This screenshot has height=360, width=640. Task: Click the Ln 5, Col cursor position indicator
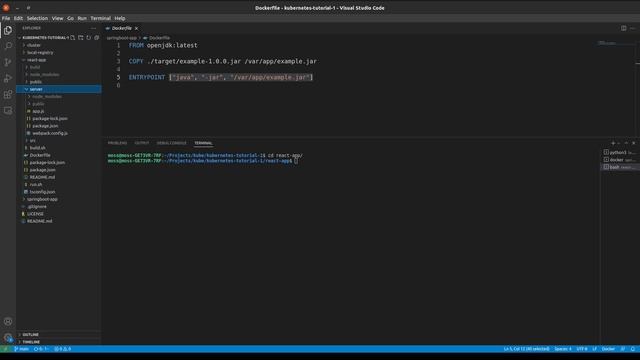[526, 349]
